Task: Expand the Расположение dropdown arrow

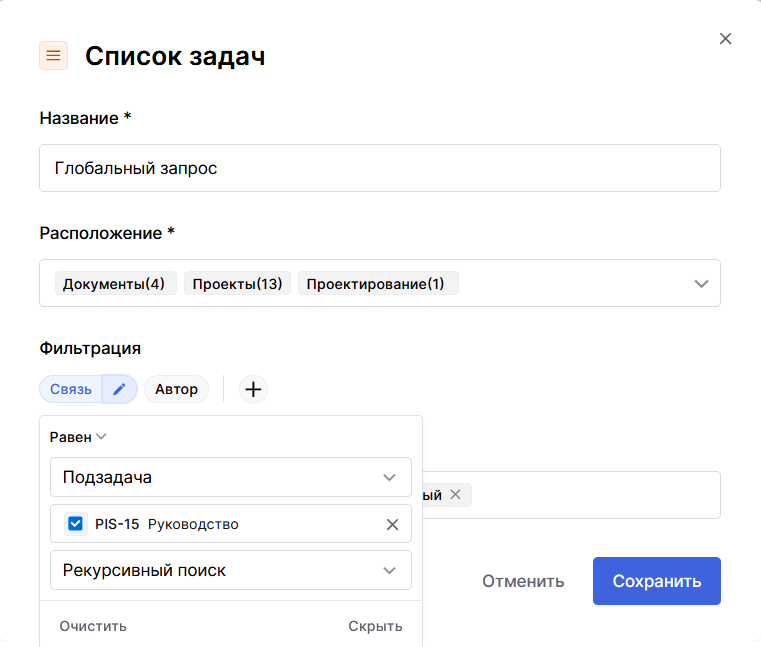Action: tap(701, 284)
